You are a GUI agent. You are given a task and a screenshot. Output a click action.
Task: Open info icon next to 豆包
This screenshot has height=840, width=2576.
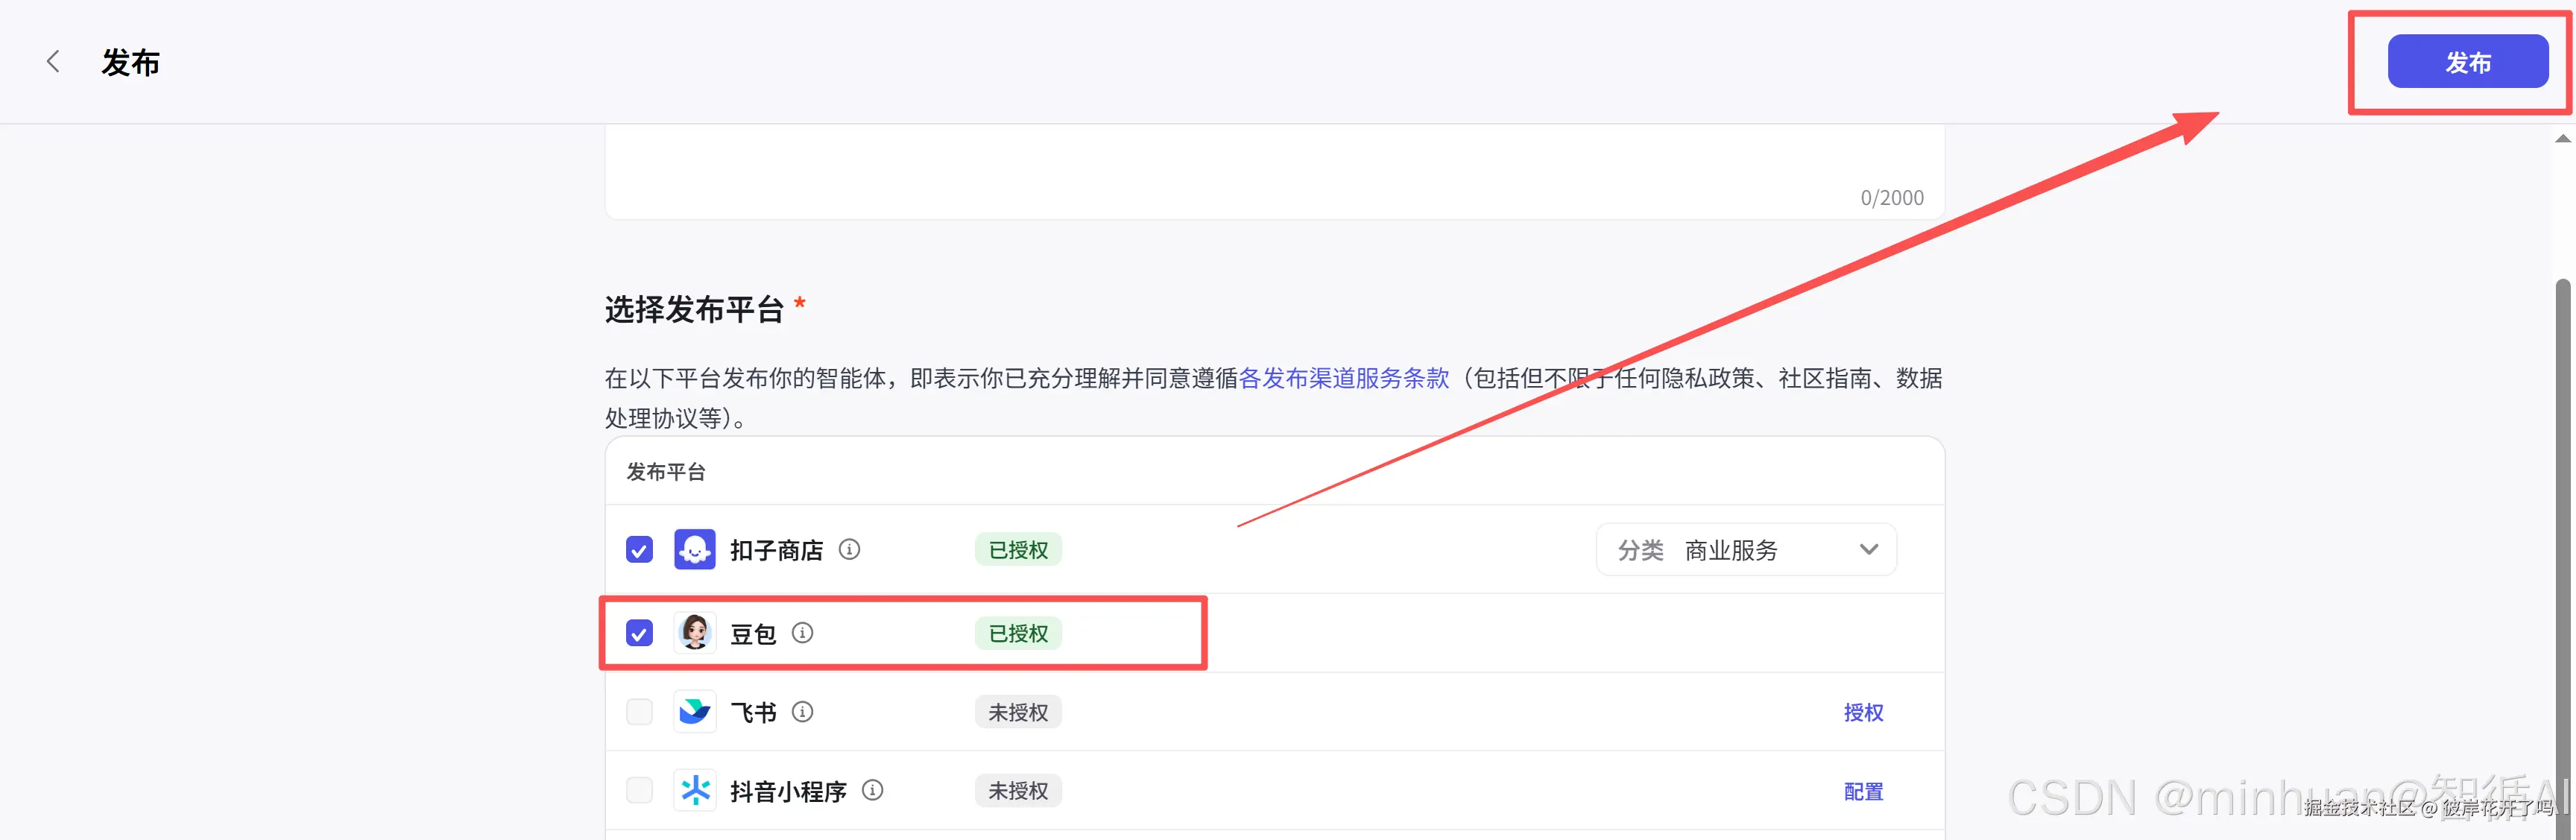(x=802, y=633)
